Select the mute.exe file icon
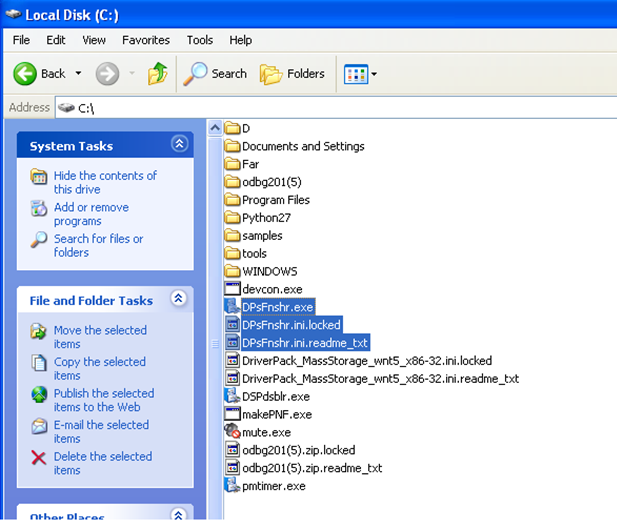 [232, 432]
